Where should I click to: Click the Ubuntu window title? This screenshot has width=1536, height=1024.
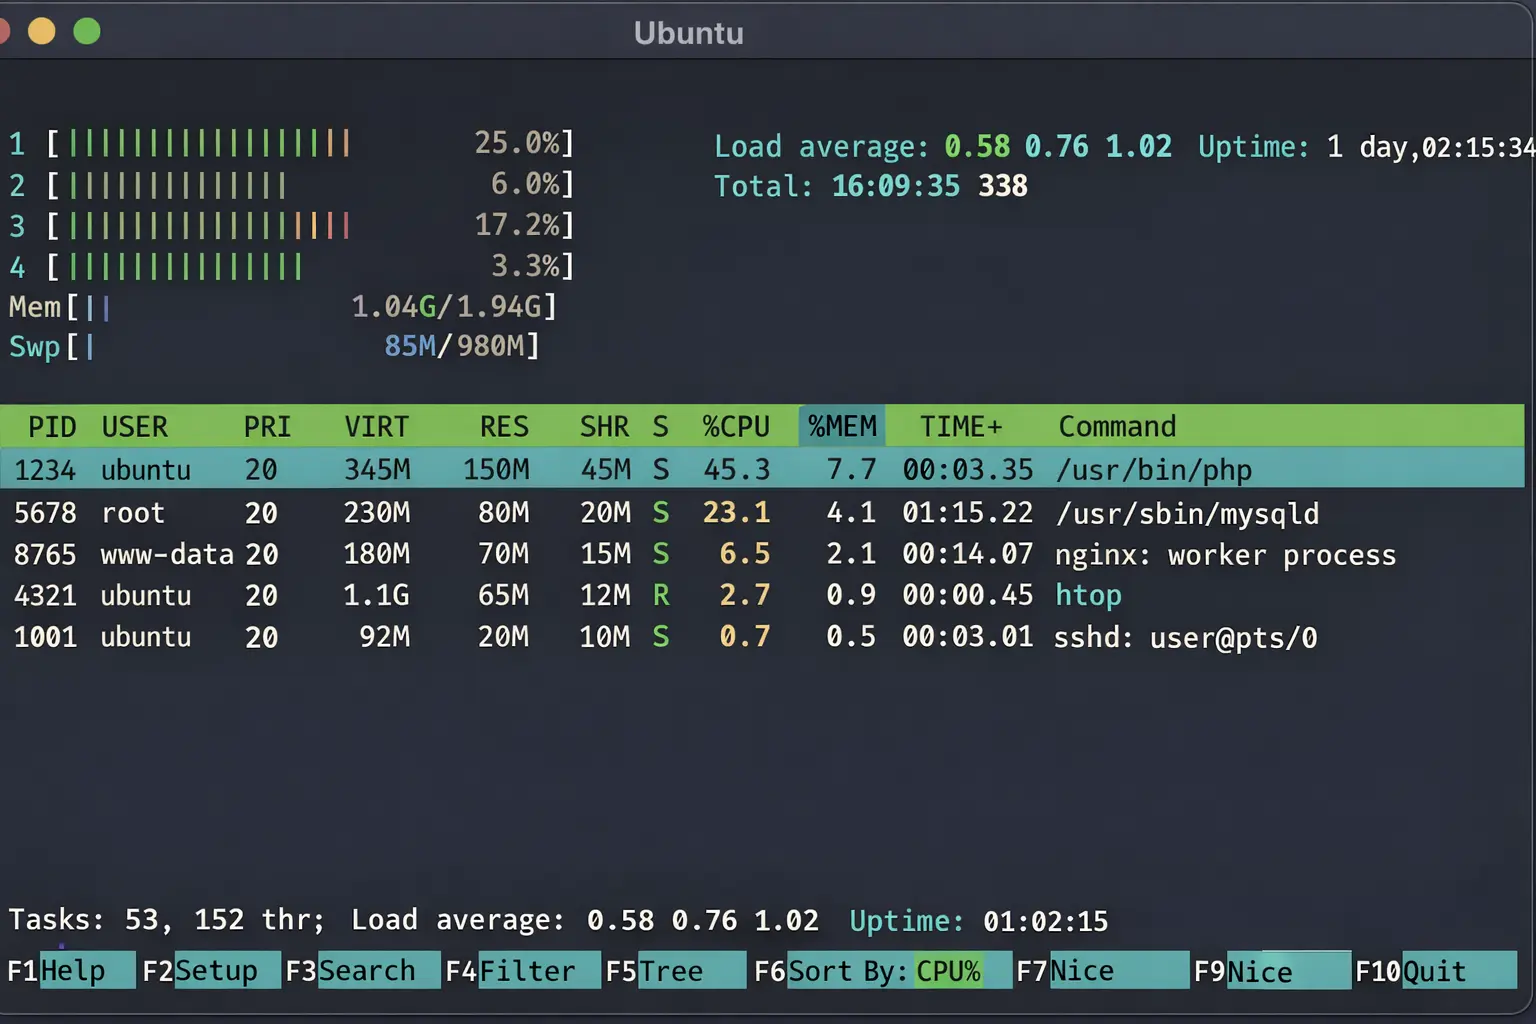[x=689, y=33]
